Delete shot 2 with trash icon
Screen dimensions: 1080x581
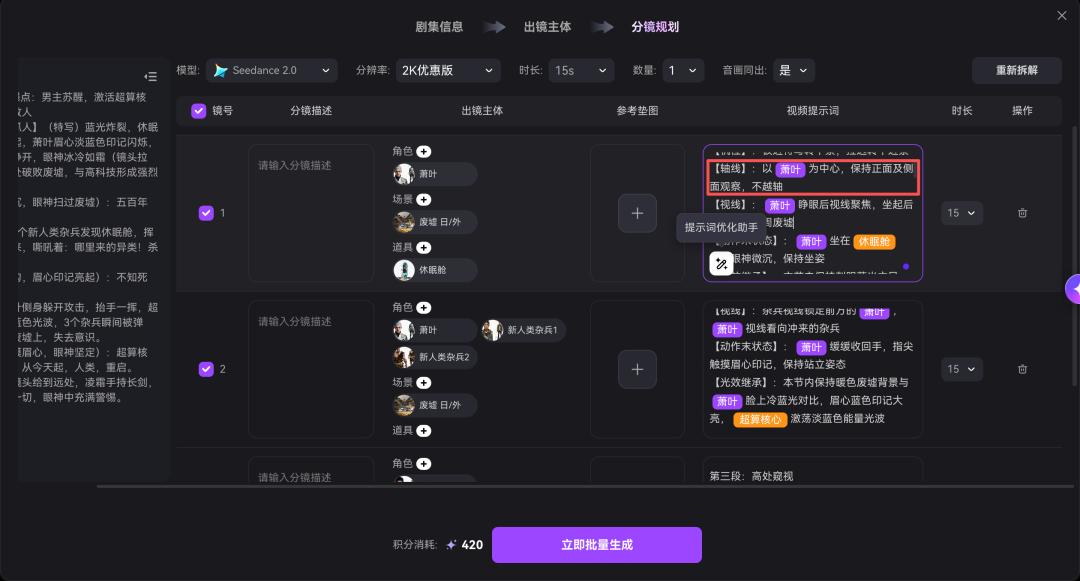[x=1022, y=369]
